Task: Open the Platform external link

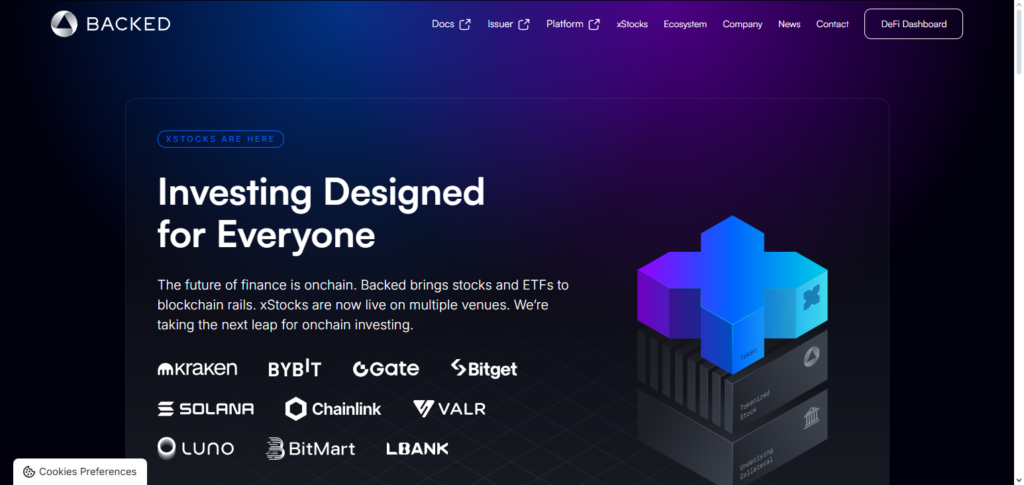Action: coord(573,24)
